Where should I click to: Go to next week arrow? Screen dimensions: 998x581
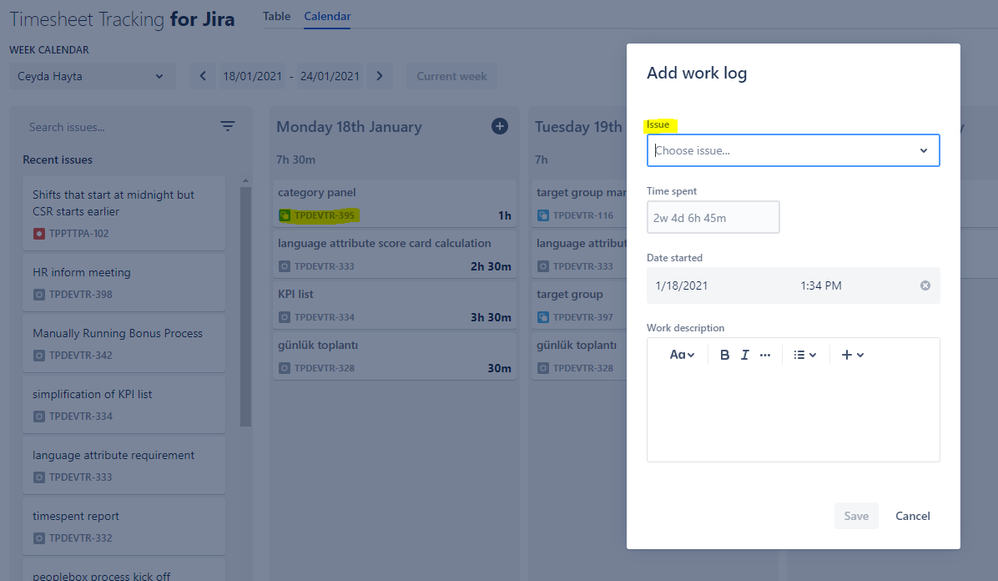coord(379,76)
